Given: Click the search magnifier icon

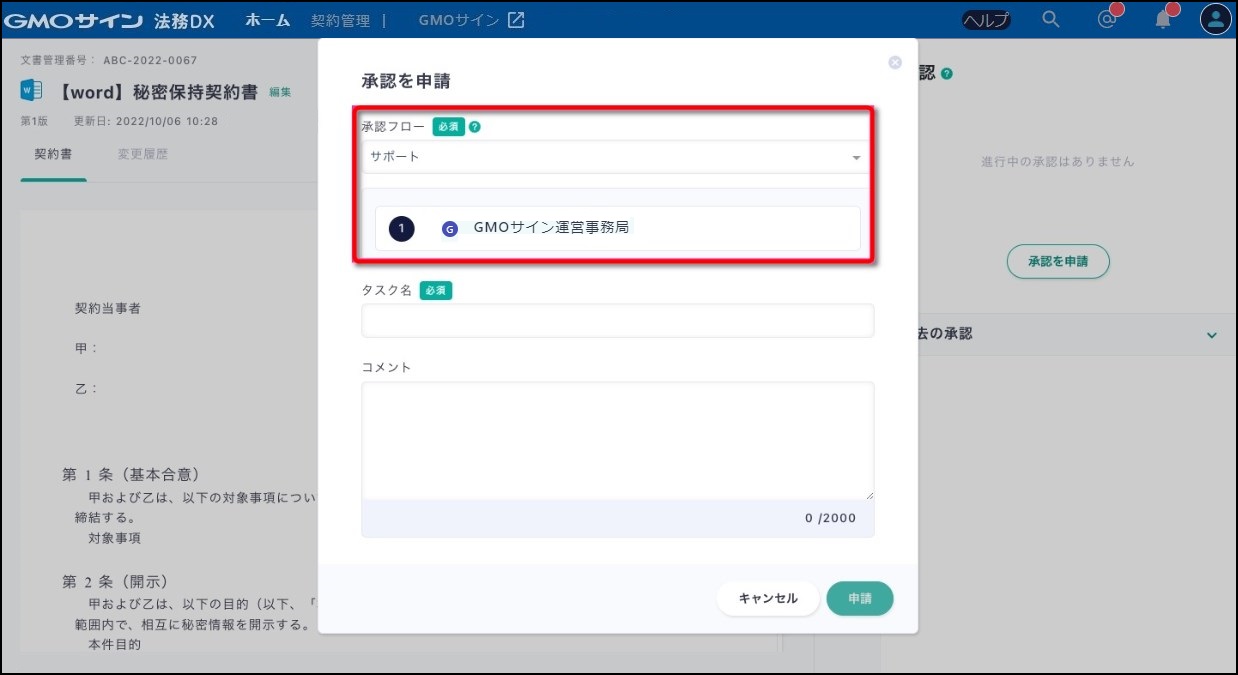Looking at the screenshot, I should tap(1050, 19).
